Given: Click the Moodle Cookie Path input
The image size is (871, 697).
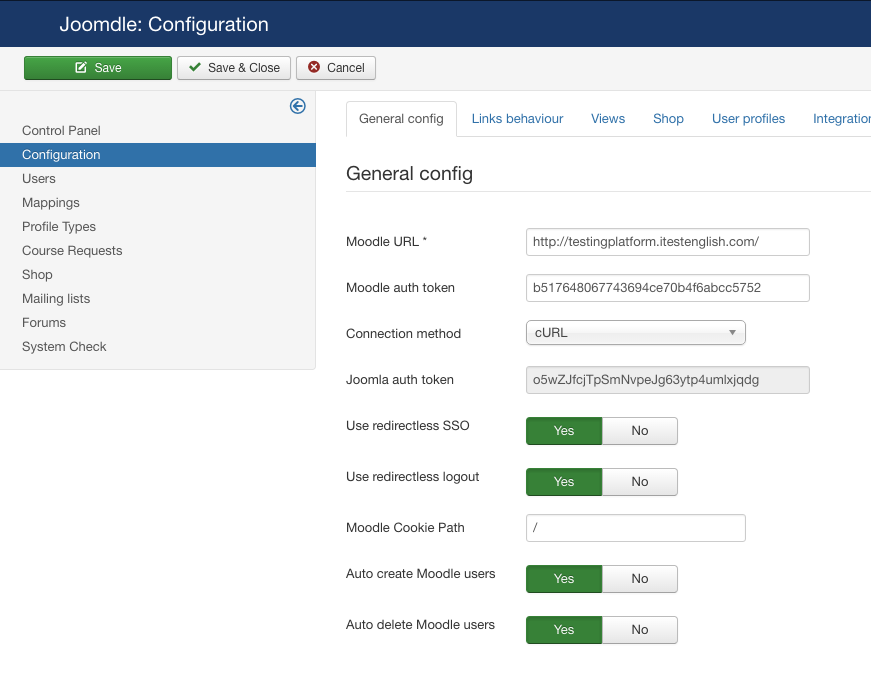Looking at the screenshot, I should coord(635,528).
